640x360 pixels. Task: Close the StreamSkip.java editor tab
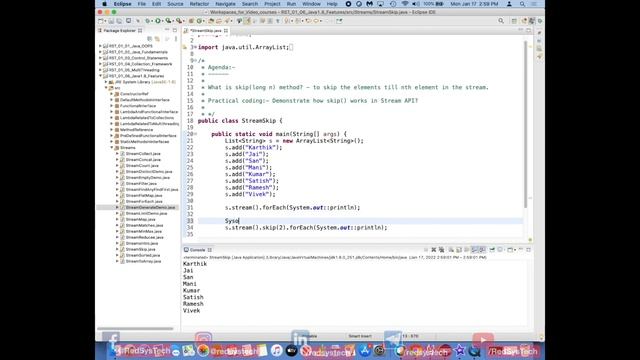(226, 31)
